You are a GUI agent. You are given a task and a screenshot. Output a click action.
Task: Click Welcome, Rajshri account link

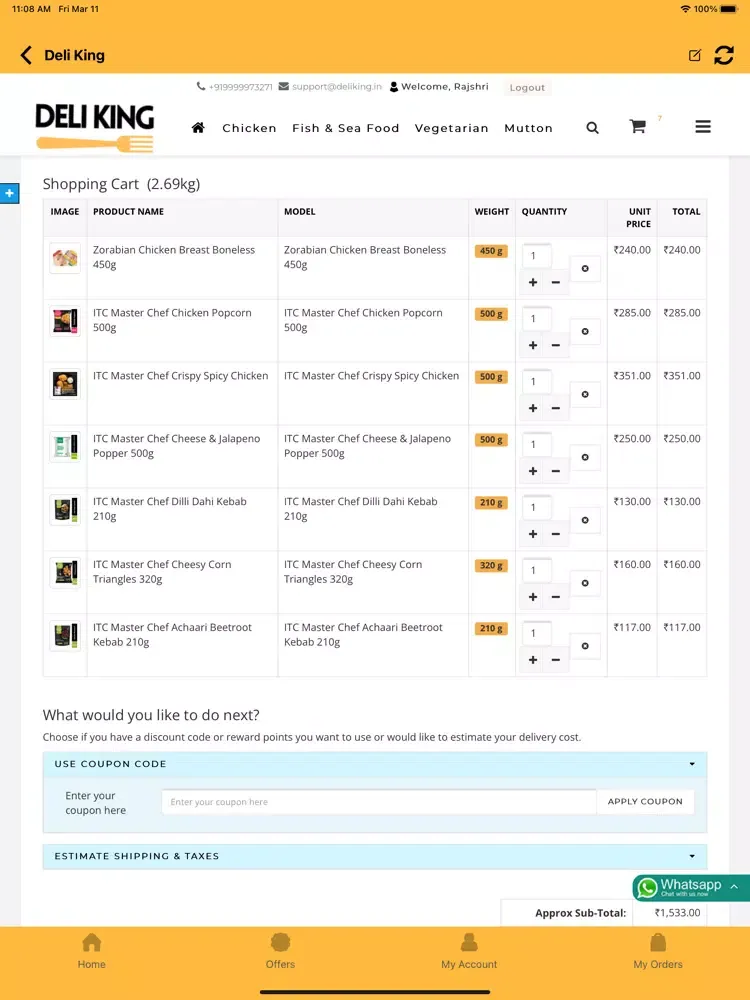click(x=439, y=87)
